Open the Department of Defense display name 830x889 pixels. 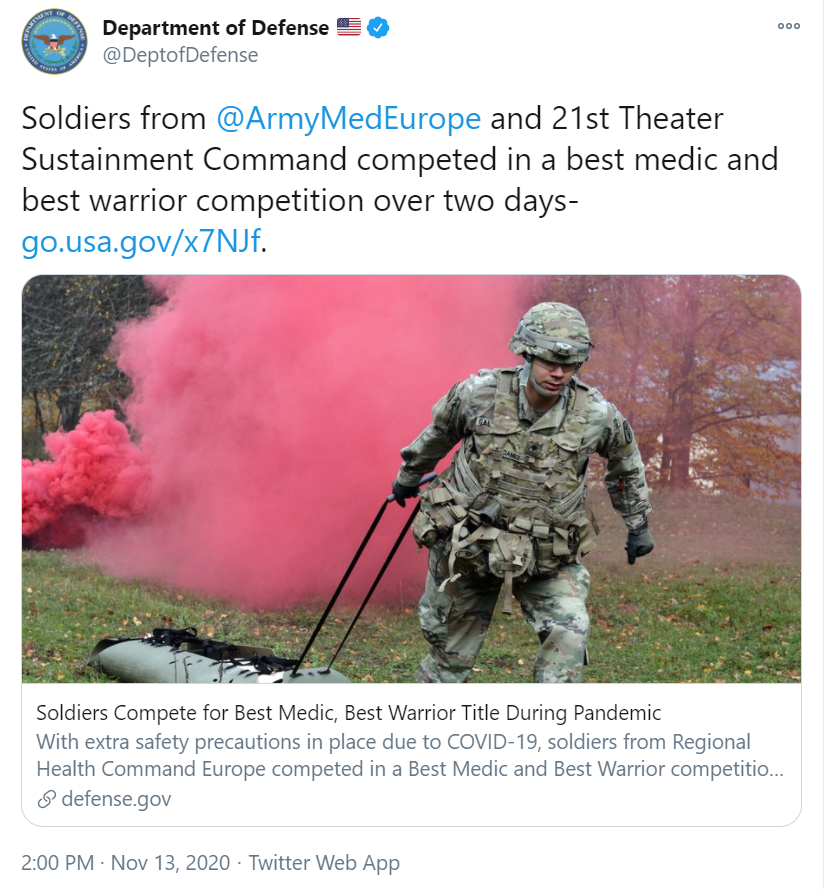(215, 27)
